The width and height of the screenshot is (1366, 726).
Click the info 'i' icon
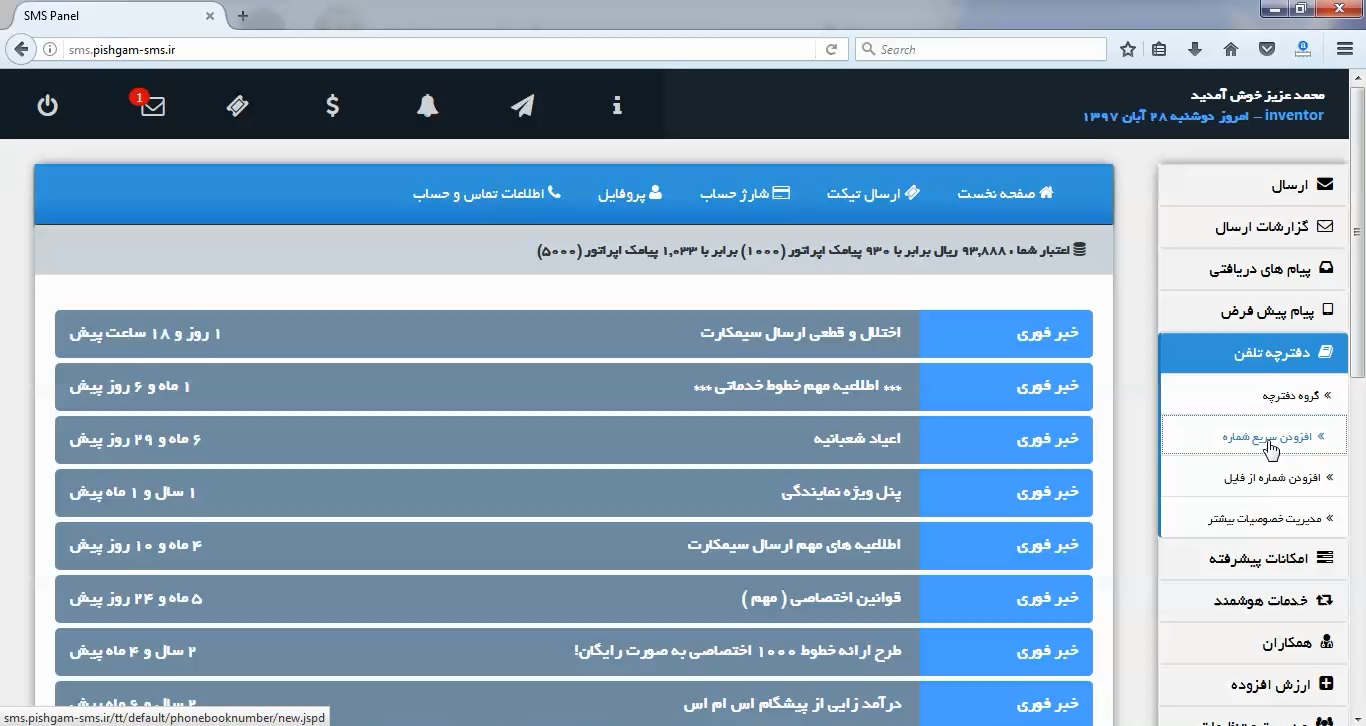click(x=617, y=105)
